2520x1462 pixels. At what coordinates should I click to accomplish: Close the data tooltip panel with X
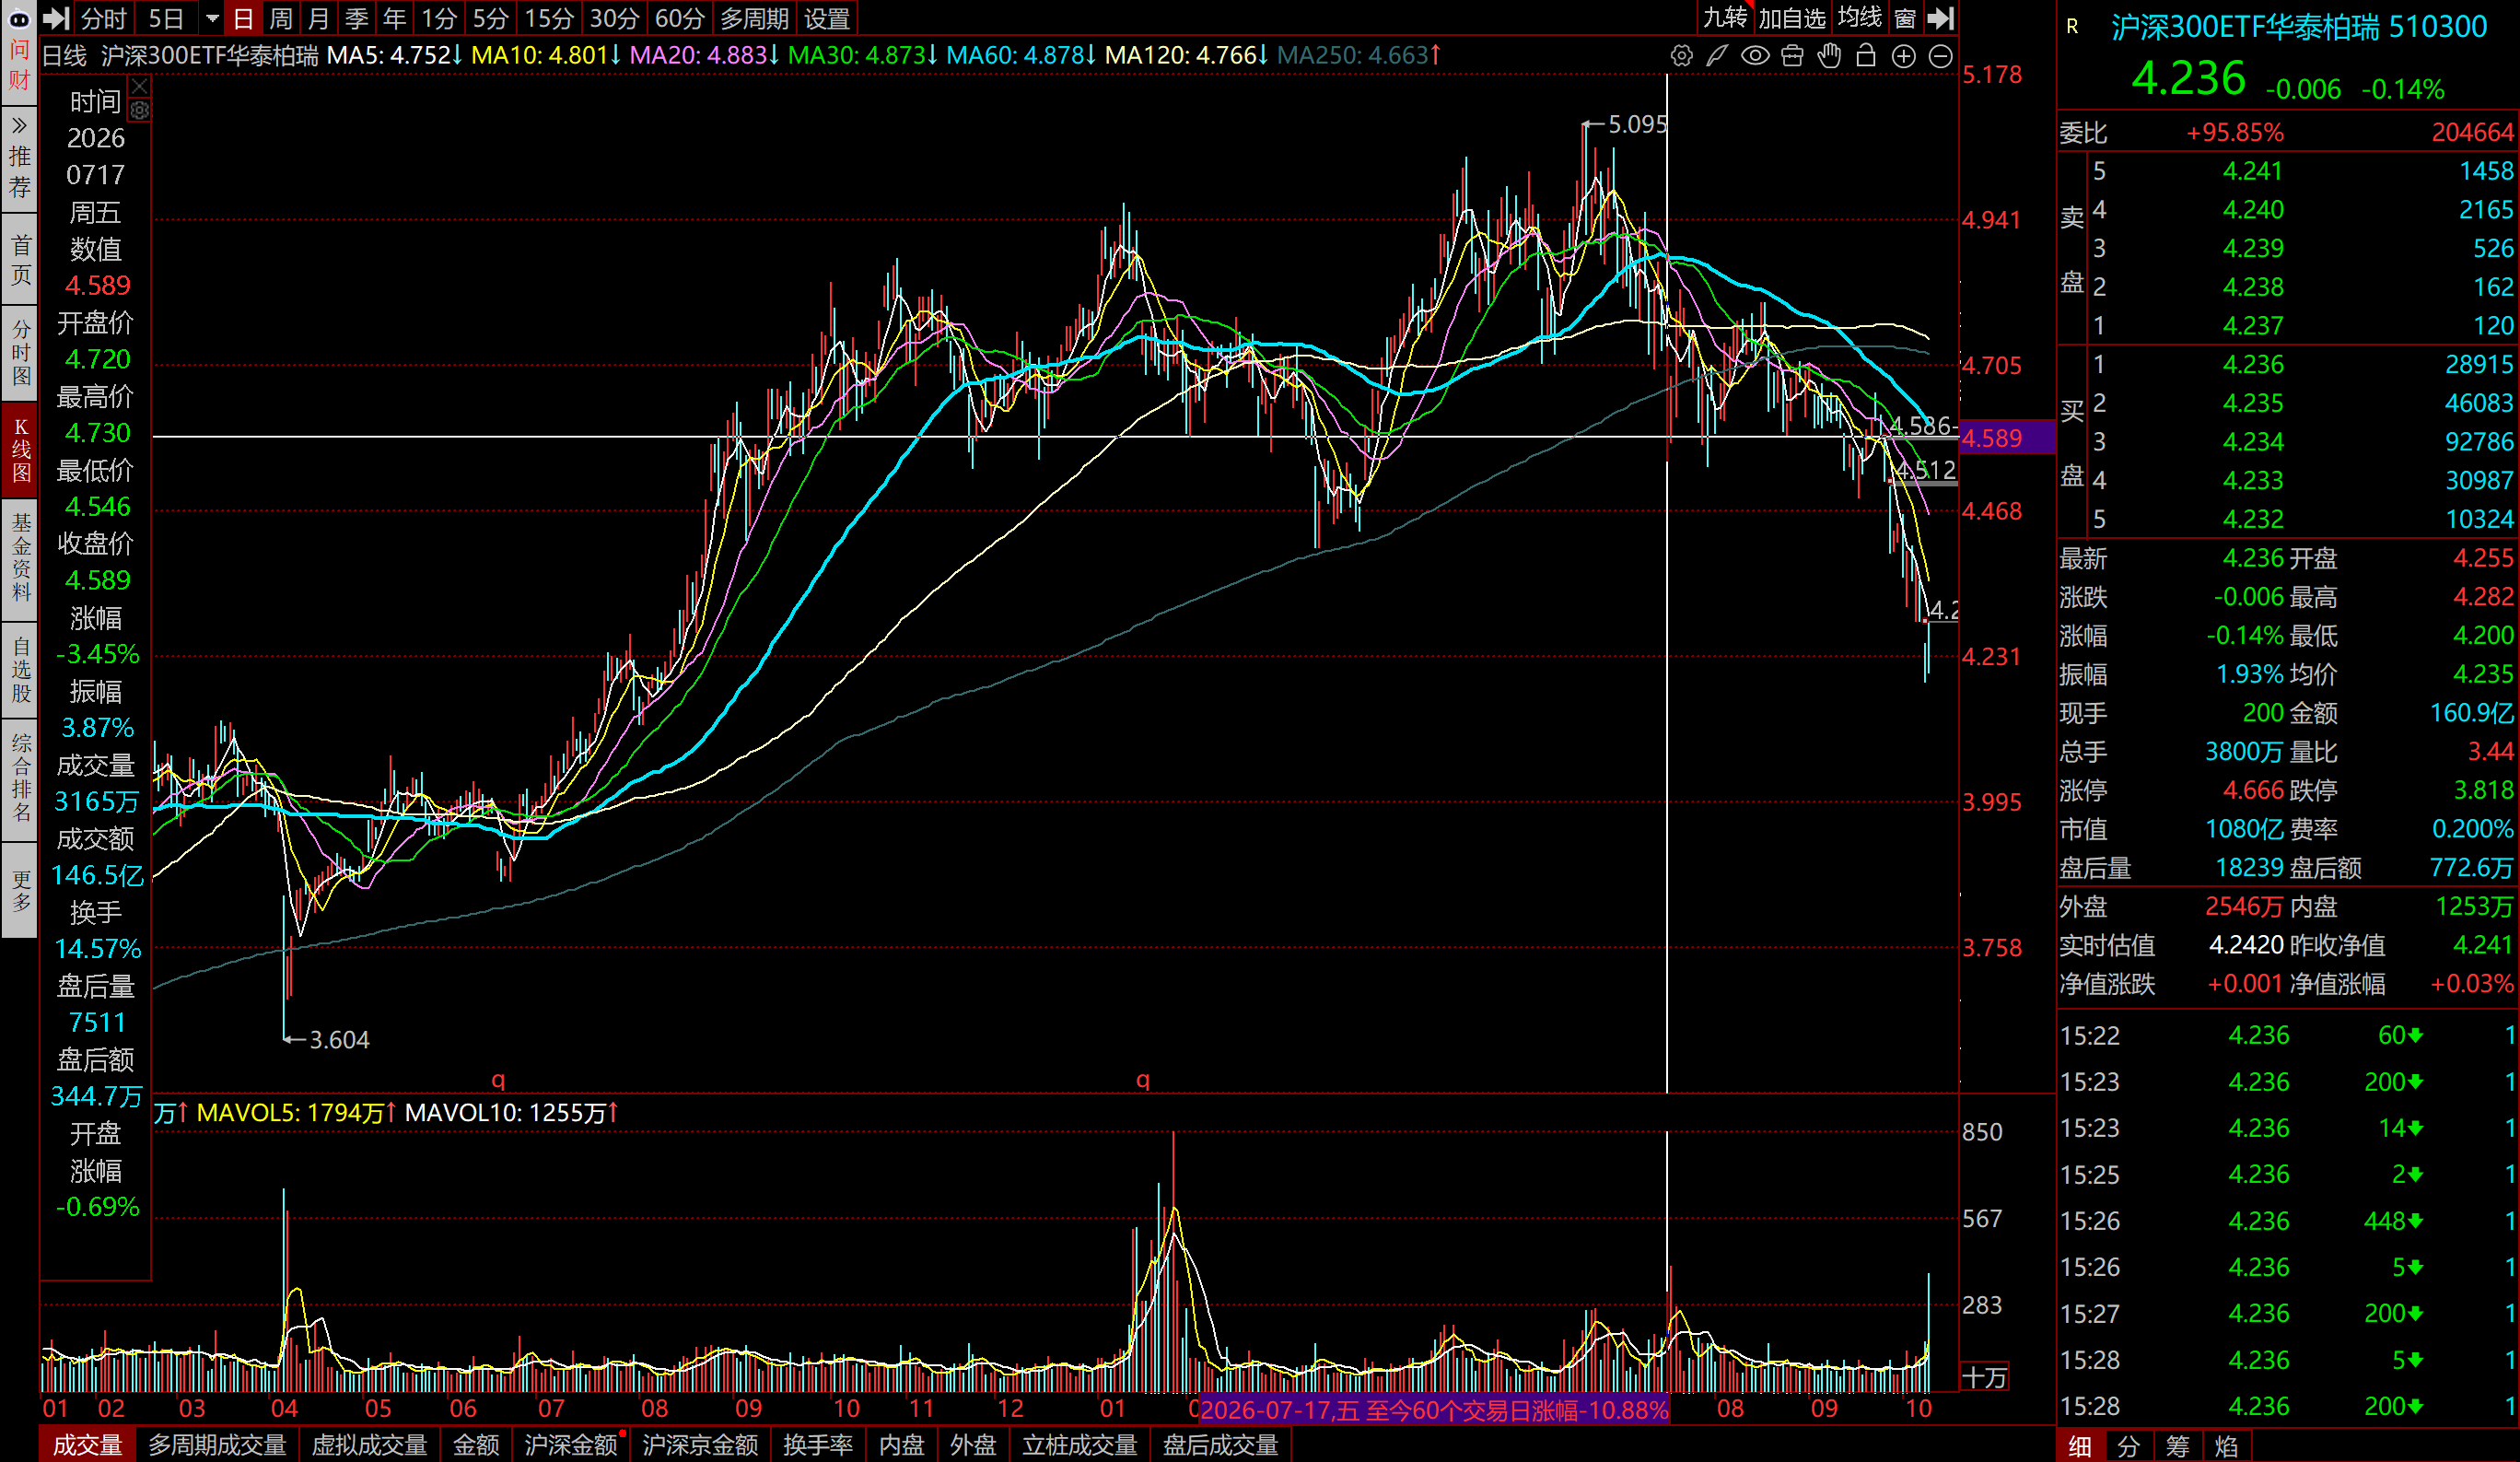click(x=140, y=87)
